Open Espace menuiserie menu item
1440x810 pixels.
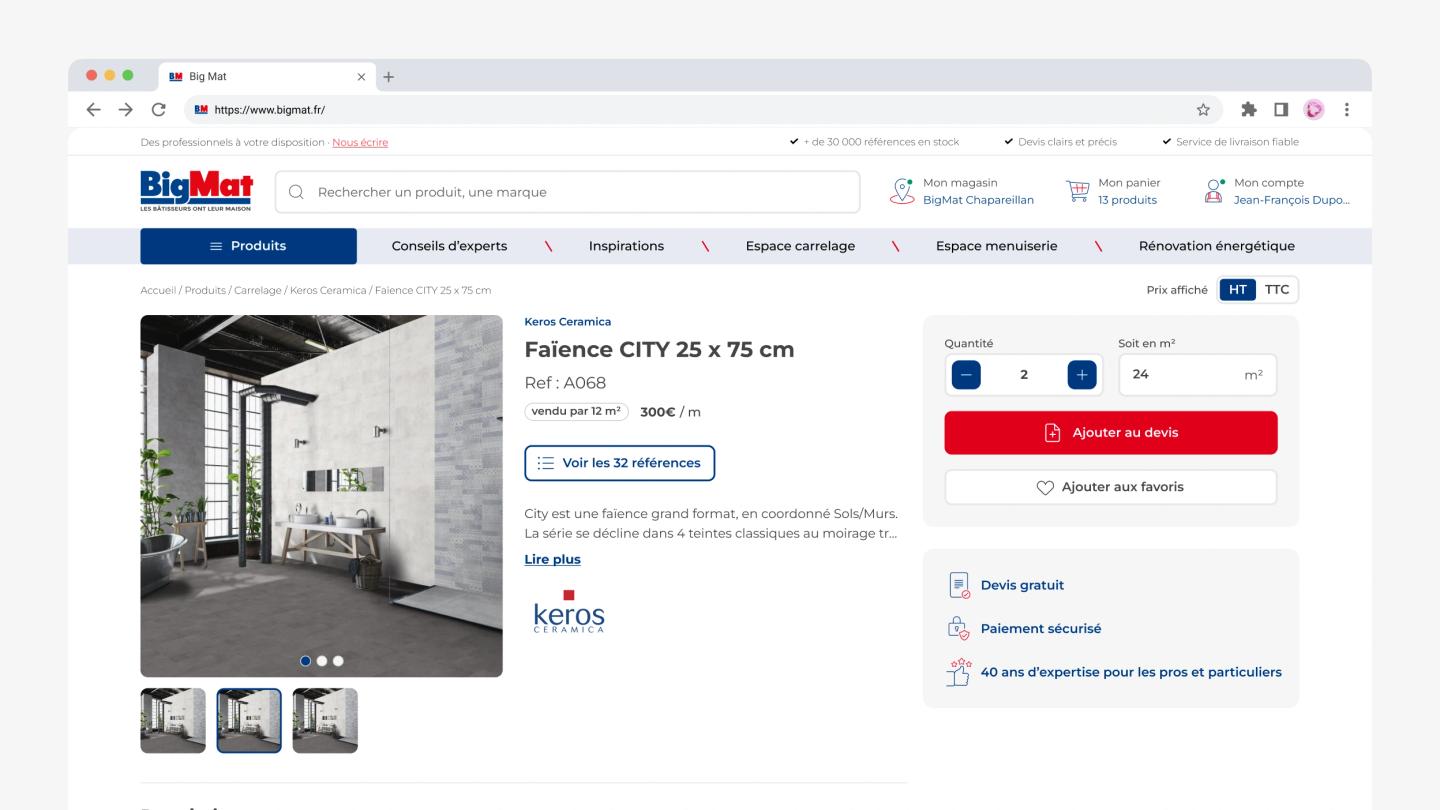996,246
